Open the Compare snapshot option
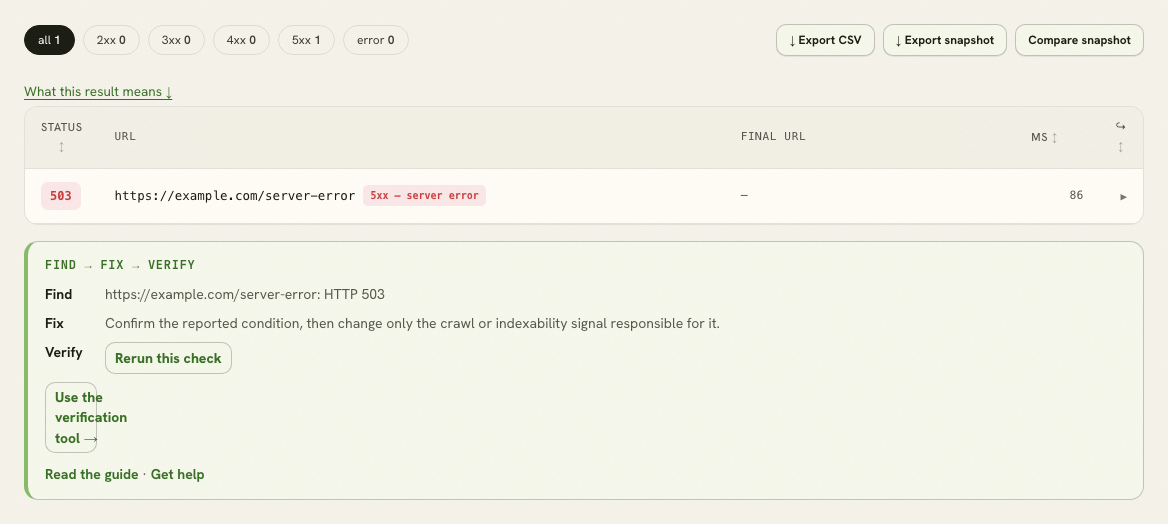Viewport: 1168px width, 524px height. (1079, 40)
